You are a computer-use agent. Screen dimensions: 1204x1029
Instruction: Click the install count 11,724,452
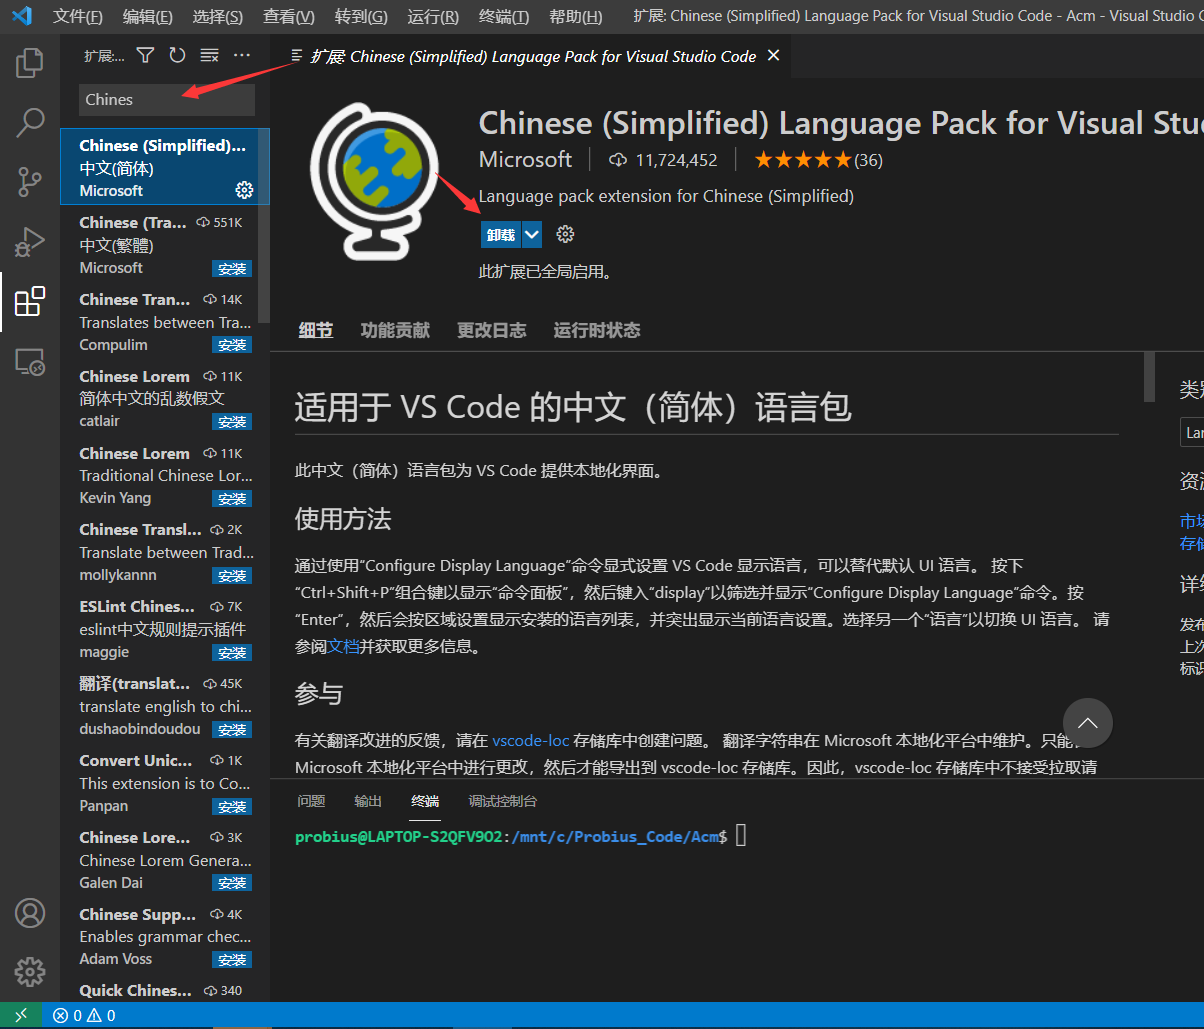pos(663,160)
